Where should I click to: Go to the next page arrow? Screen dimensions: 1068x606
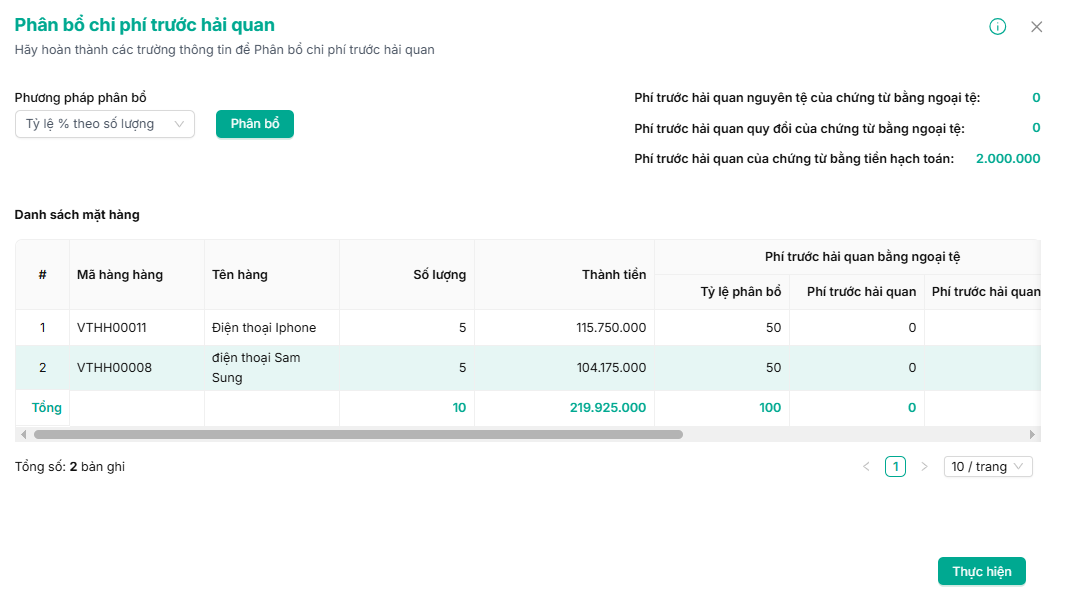924,467
